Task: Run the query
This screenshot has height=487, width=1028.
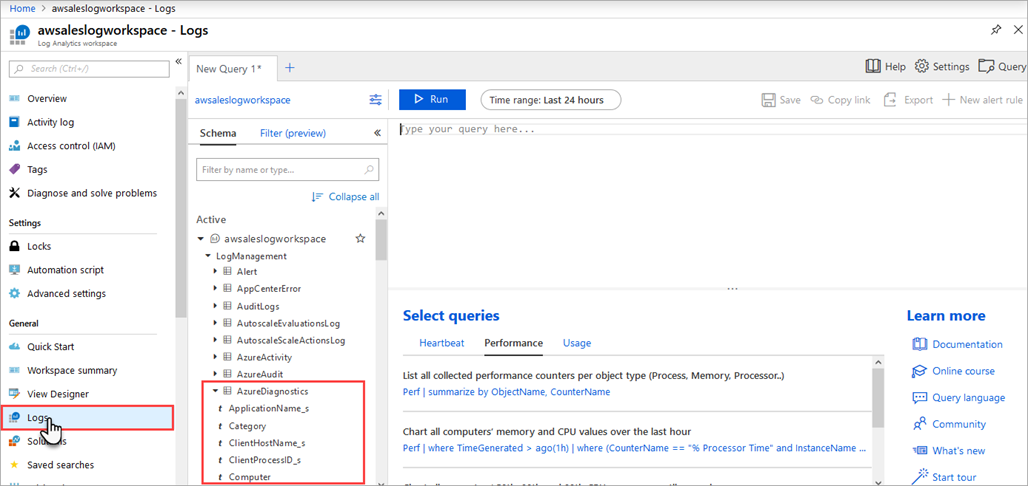Action: point(432,100)
